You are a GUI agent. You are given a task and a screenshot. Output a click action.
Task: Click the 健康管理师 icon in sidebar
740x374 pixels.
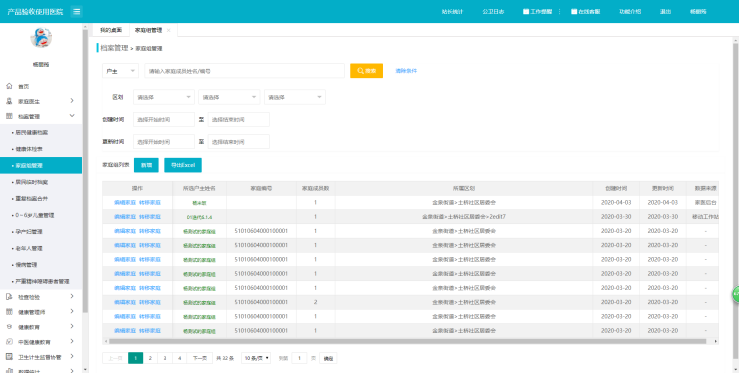click(9, 312)
